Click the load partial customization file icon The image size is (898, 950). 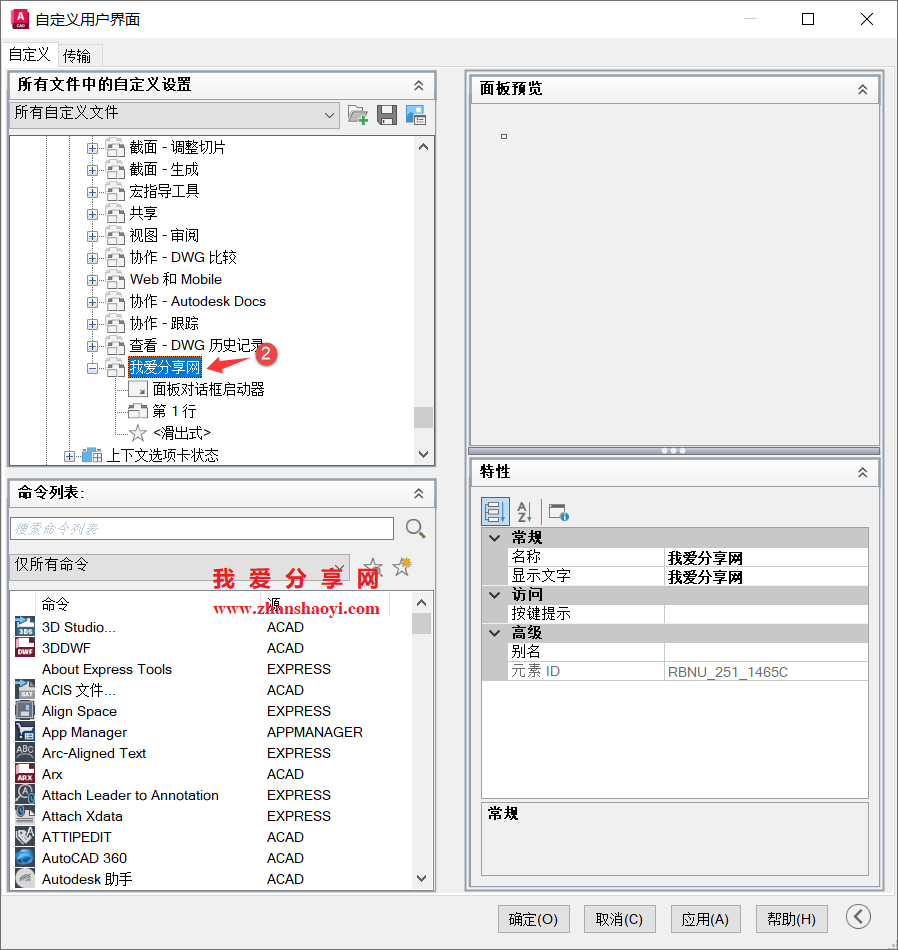tap(357, 114)
